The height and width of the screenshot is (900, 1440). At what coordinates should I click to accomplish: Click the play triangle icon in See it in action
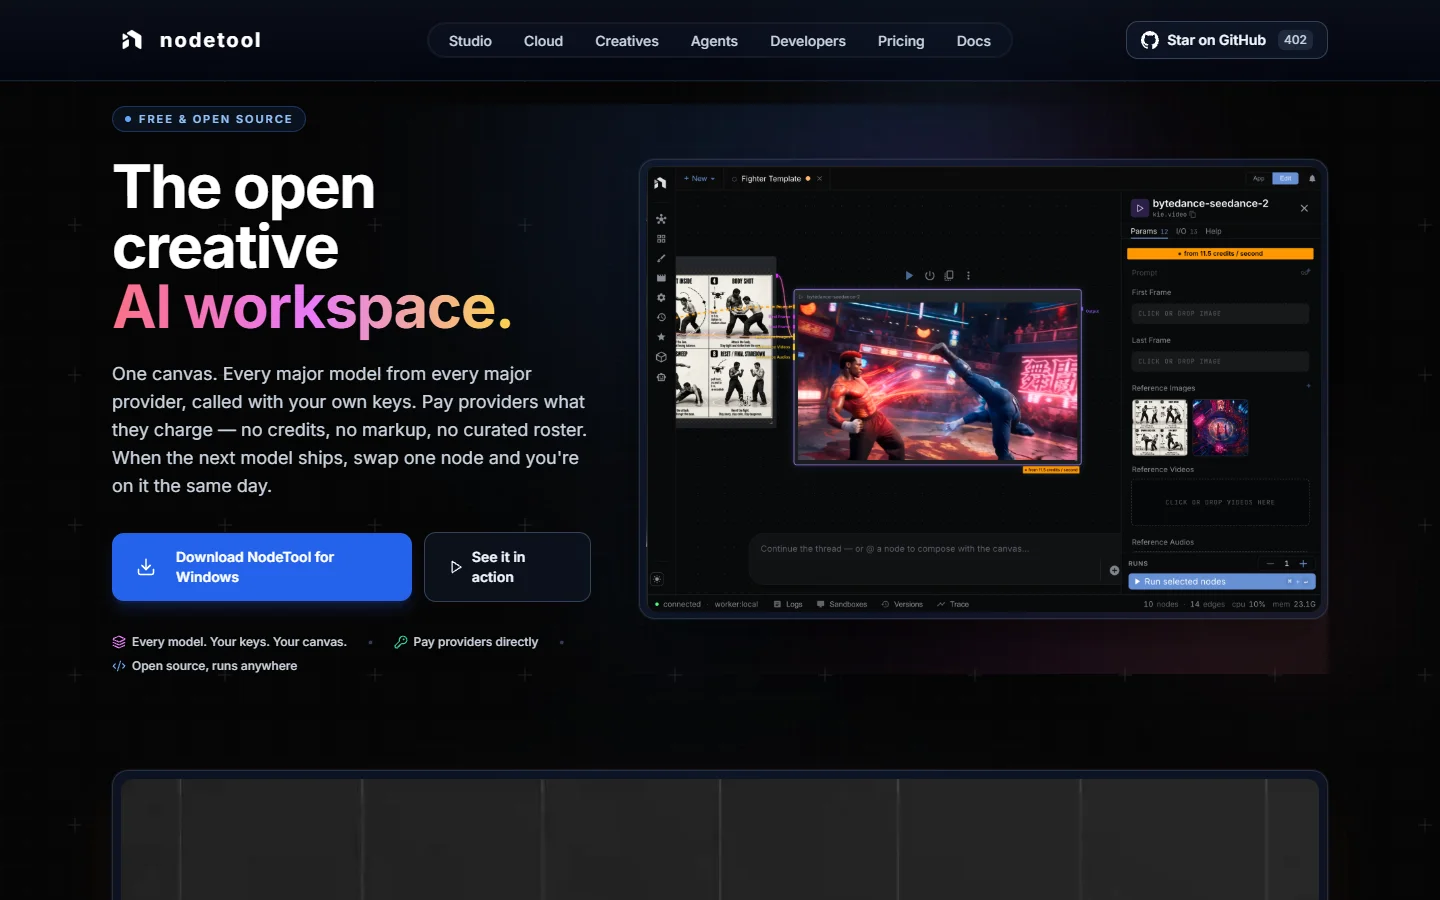pos(456,567)
